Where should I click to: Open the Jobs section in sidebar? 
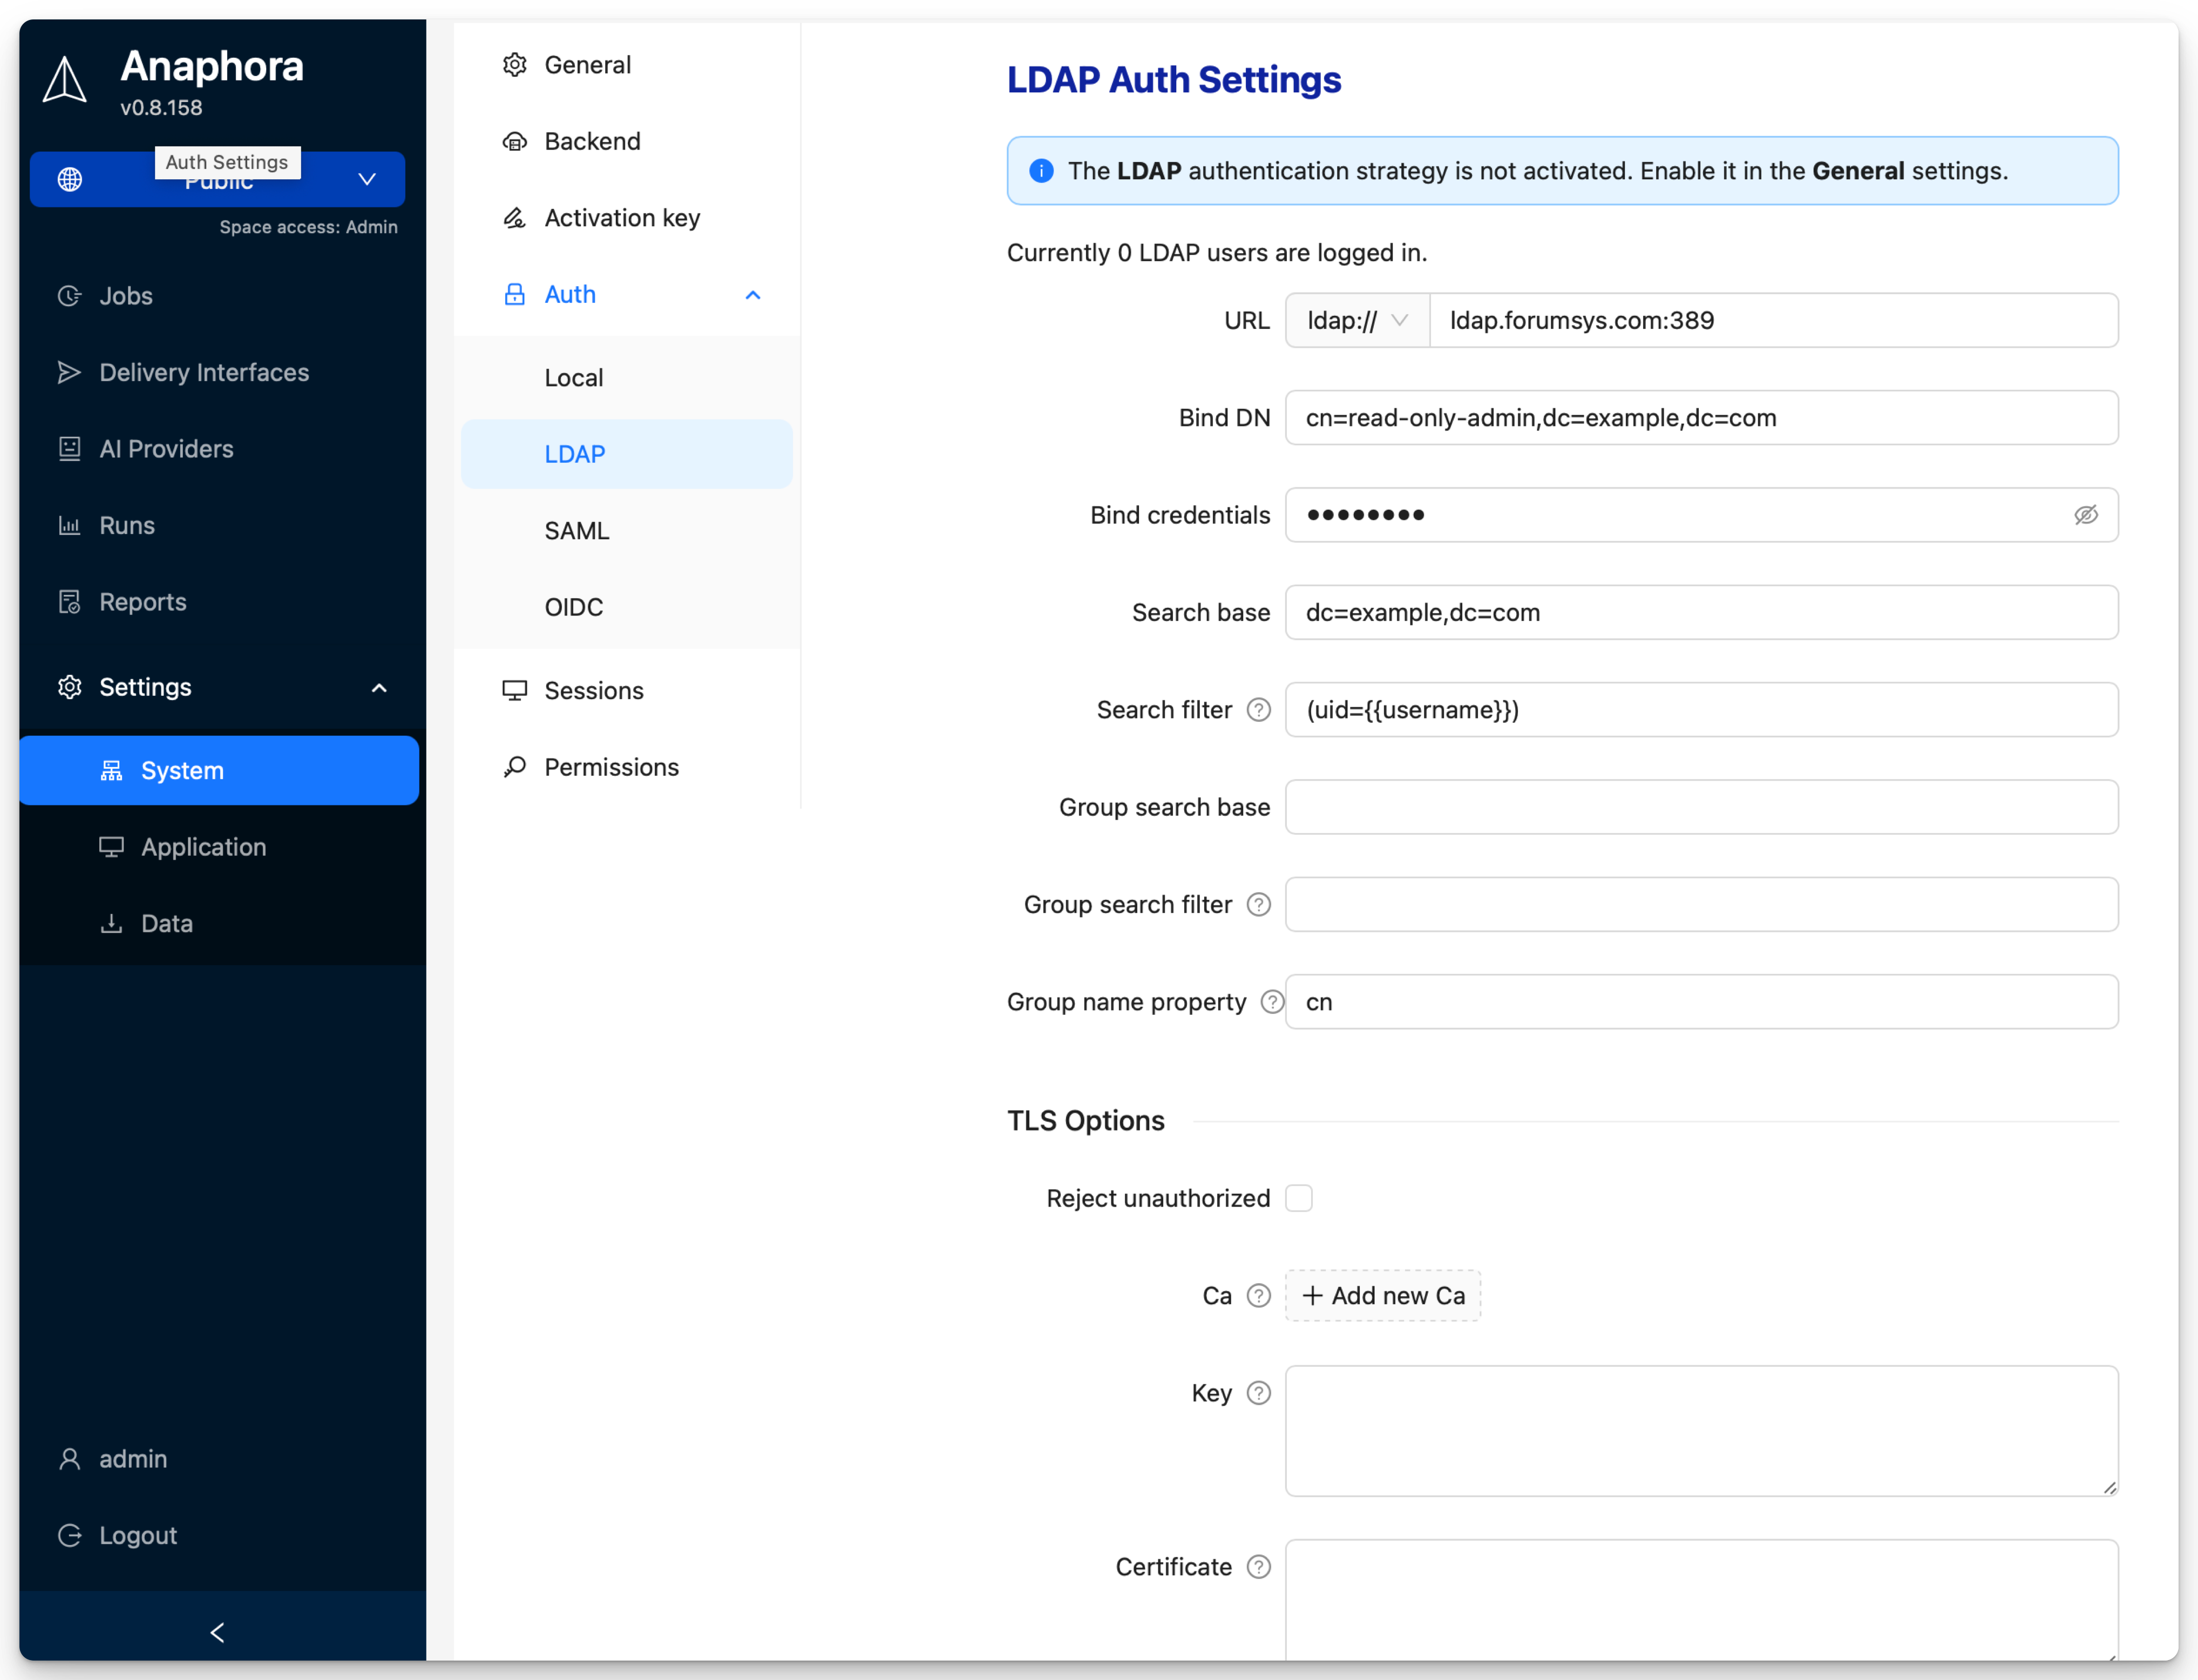(x=126, y=295)
